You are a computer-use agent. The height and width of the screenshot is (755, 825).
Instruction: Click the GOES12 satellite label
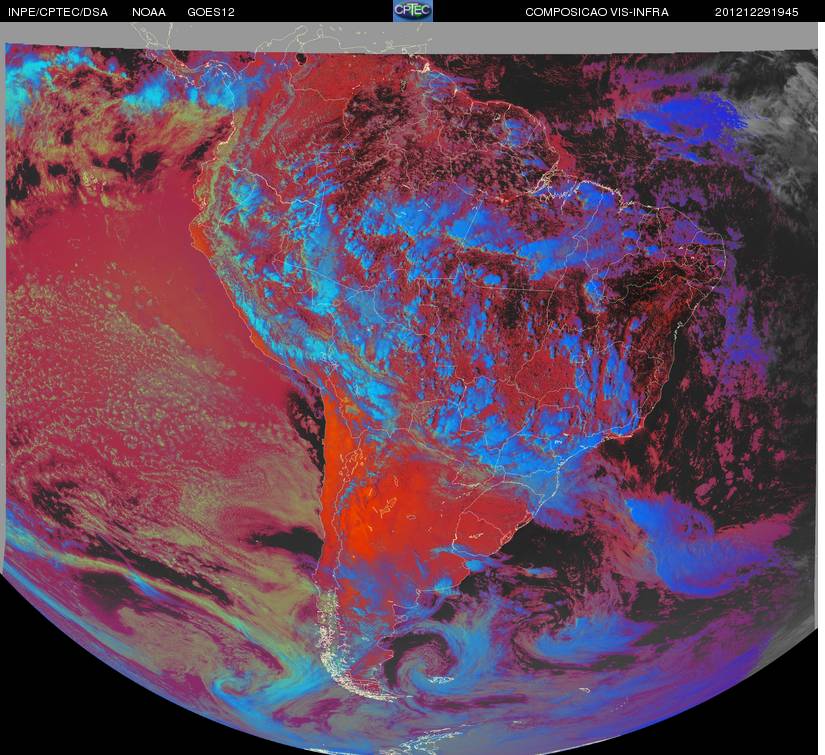click(x=211, y=12)
